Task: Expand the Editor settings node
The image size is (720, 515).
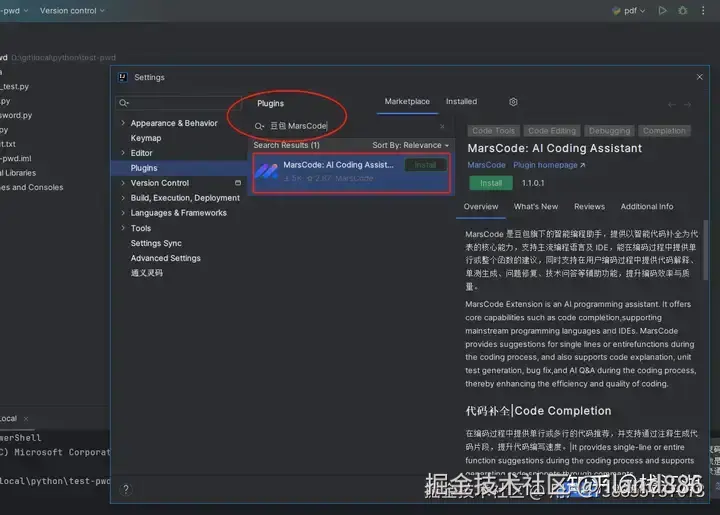Action: pyautogui.click(x=123, y=153)
